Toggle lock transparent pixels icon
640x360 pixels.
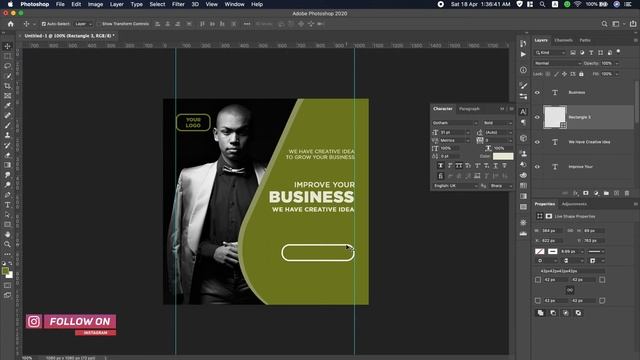click(548, 74)
